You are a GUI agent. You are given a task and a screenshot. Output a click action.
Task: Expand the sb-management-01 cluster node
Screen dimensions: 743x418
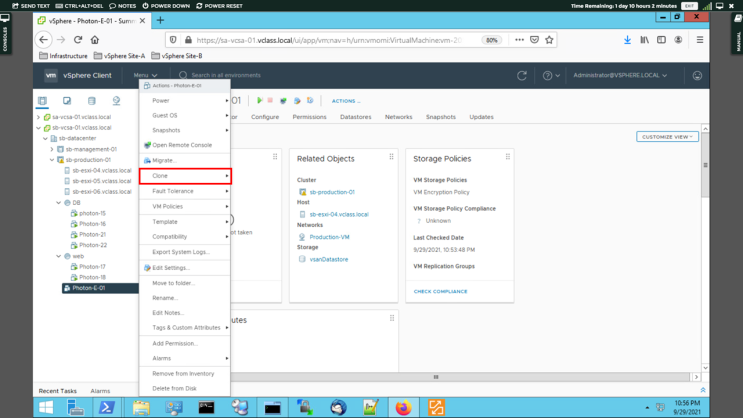52,149
